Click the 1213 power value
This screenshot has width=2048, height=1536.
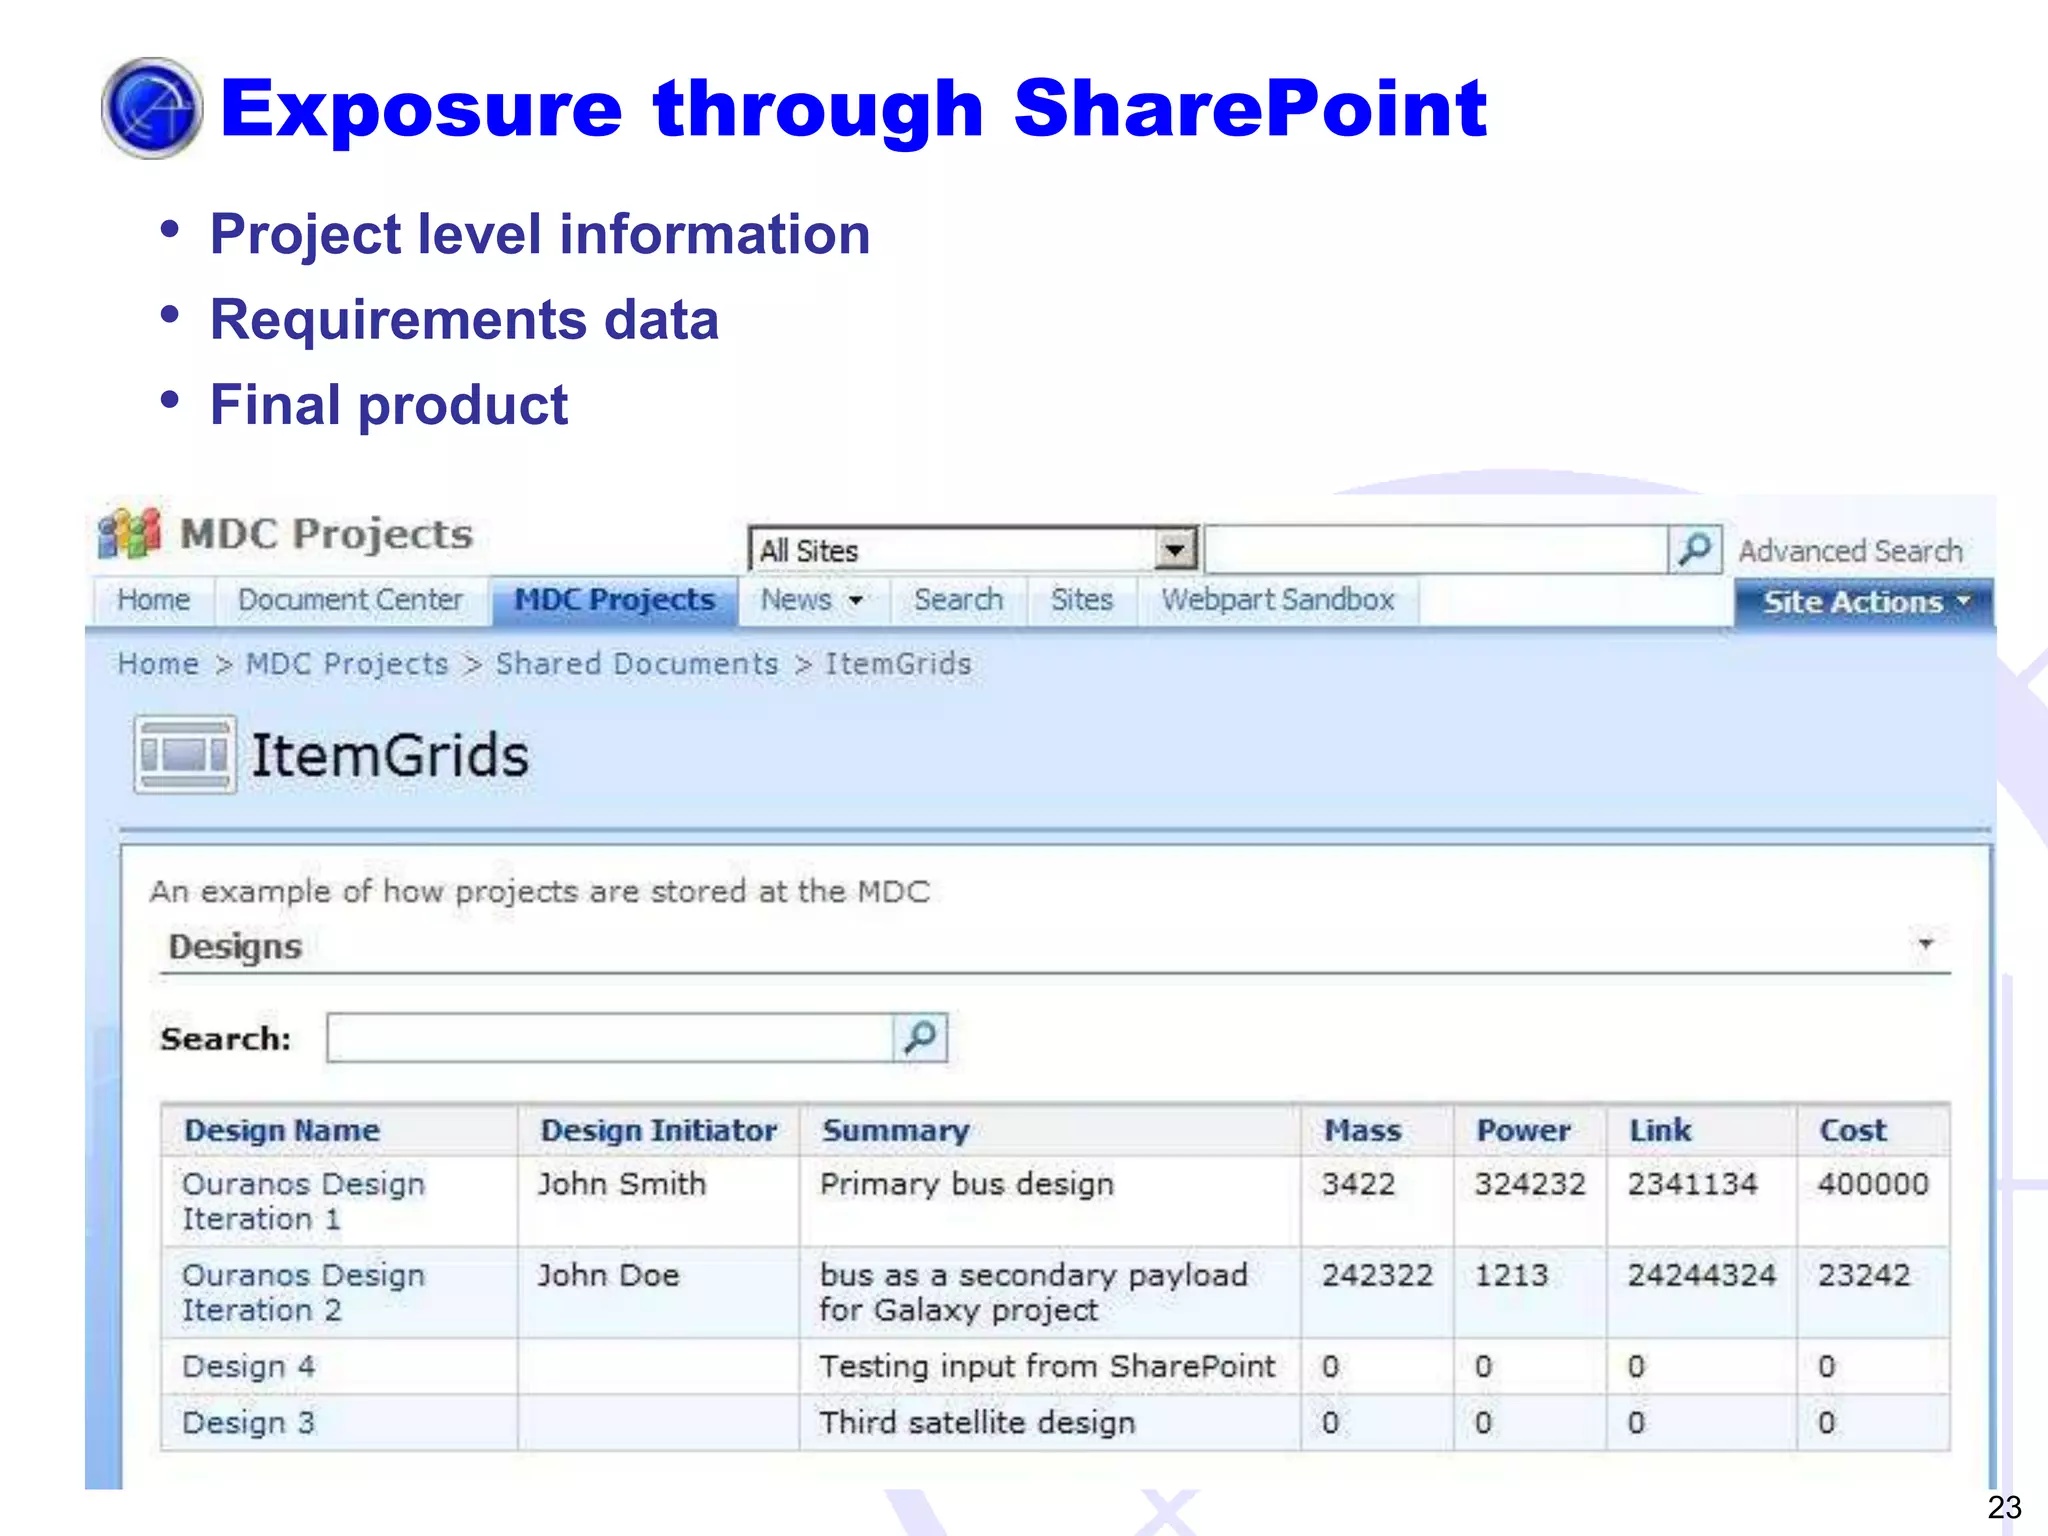click(x=1511, y=1275)
